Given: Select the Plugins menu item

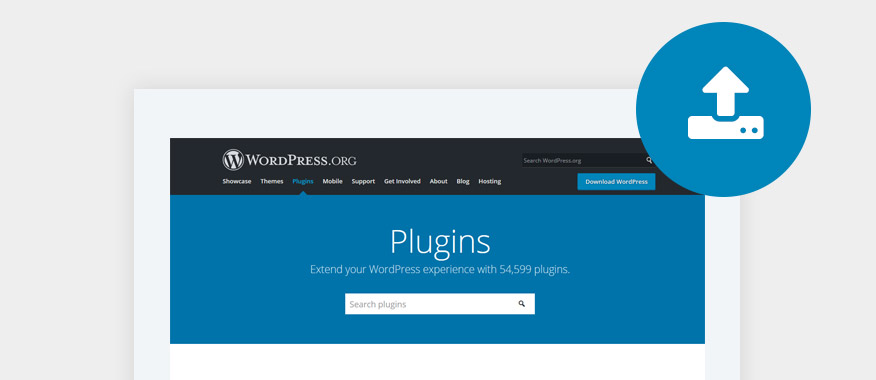Looking at the screenshot, I should point(303,182).
